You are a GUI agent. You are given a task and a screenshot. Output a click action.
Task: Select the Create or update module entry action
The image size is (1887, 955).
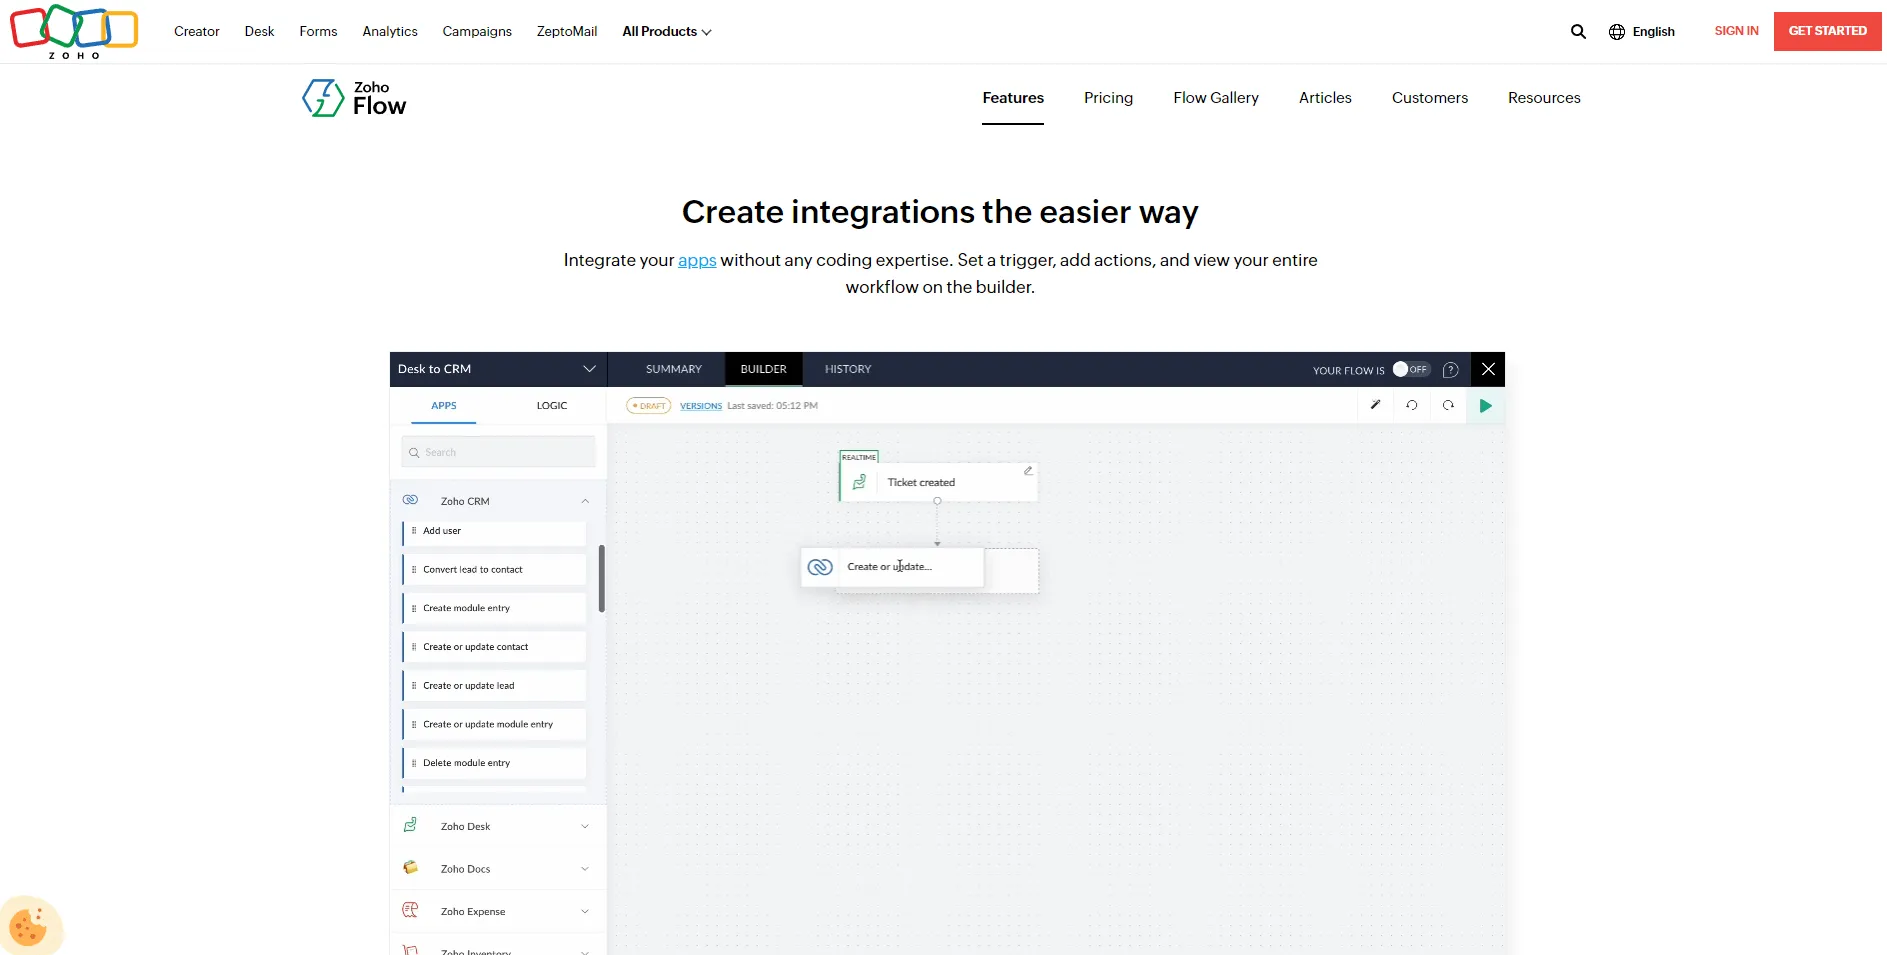(494, 724)
